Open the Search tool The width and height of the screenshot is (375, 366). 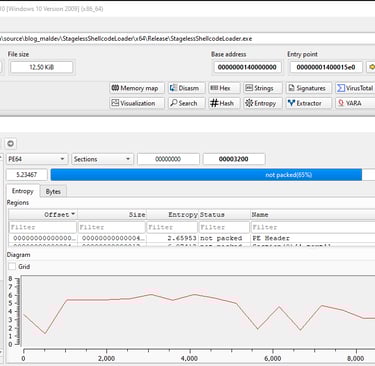(x=186, y=103)
